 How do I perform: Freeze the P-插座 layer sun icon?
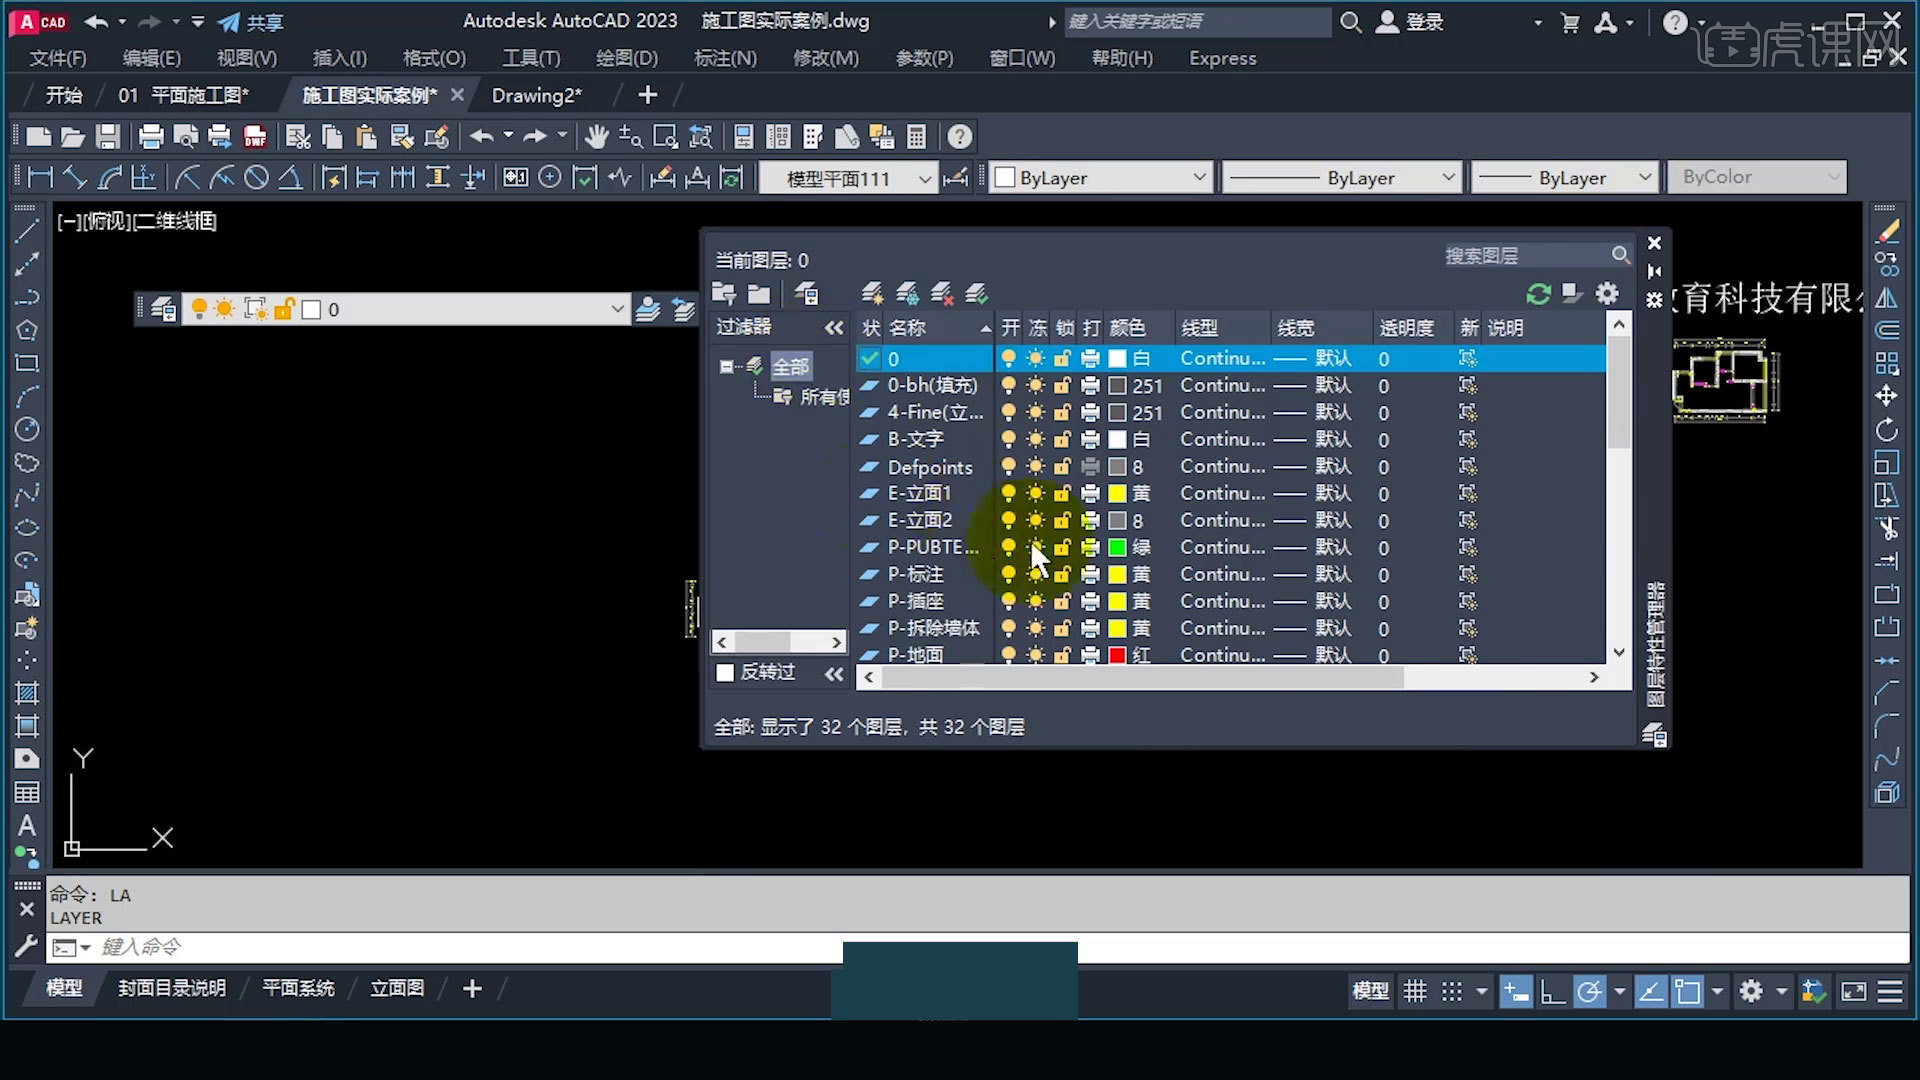(1035, 601)
